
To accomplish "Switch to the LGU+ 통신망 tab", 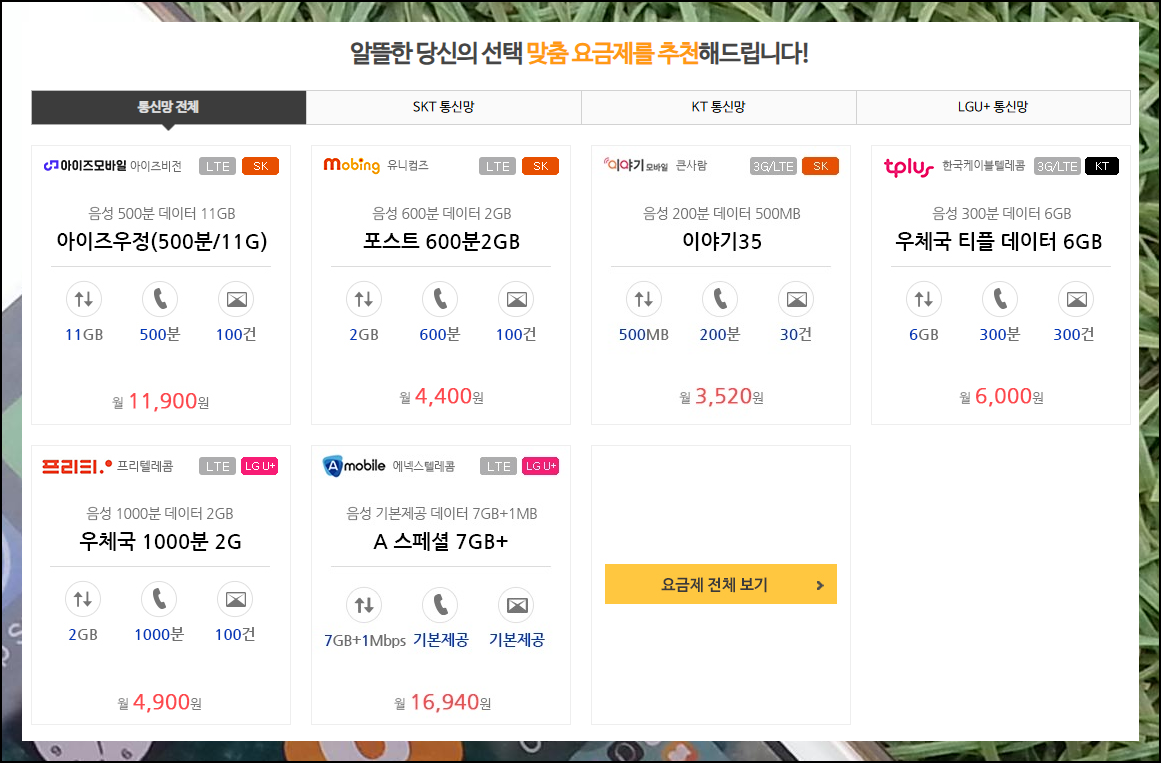I will tap(993, 107).
